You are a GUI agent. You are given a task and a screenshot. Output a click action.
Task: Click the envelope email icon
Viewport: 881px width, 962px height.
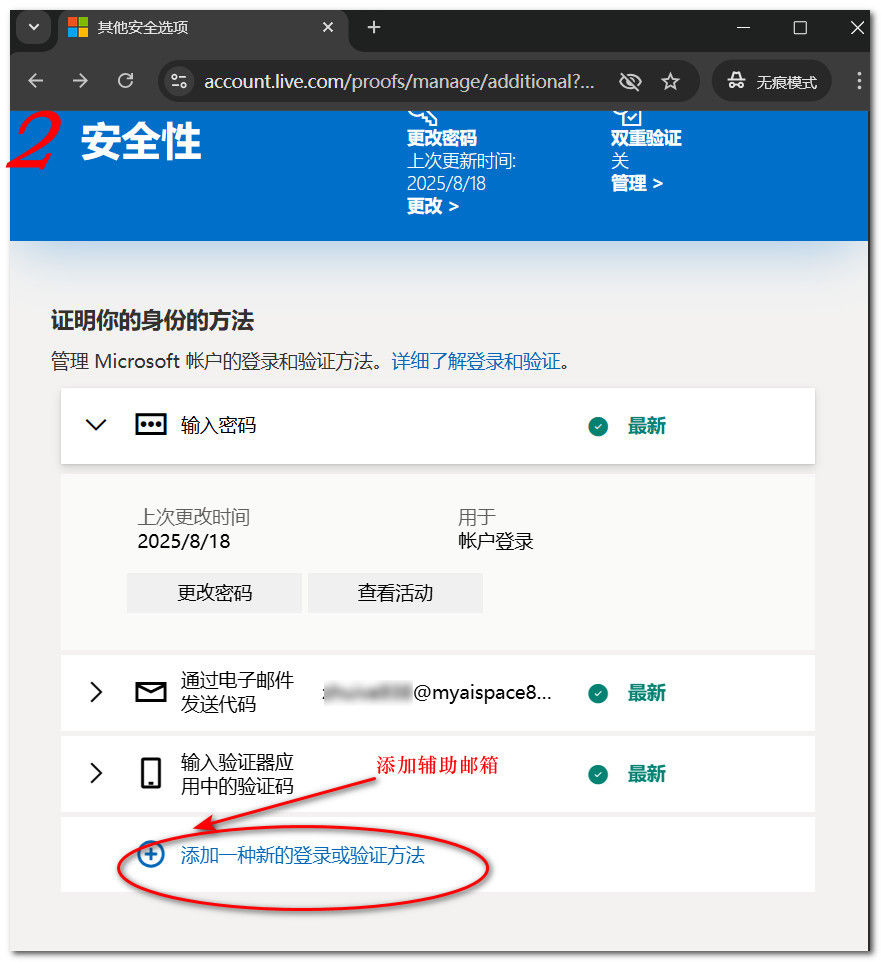click(x=151, y=693)
